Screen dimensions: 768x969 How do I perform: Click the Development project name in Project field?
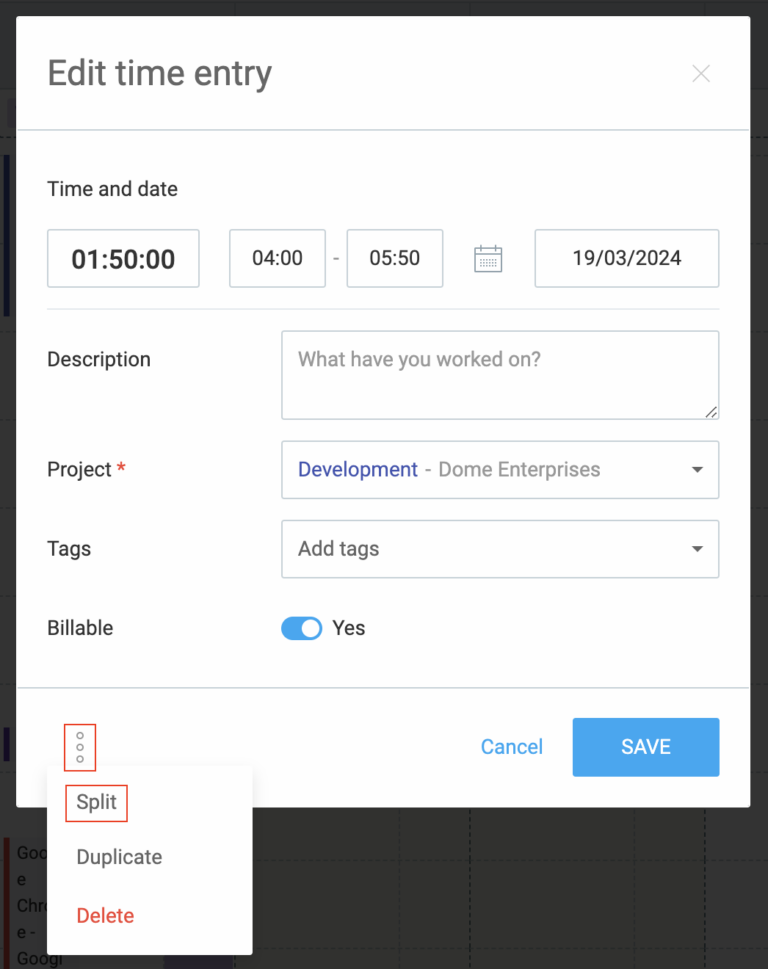click(358, 470)
